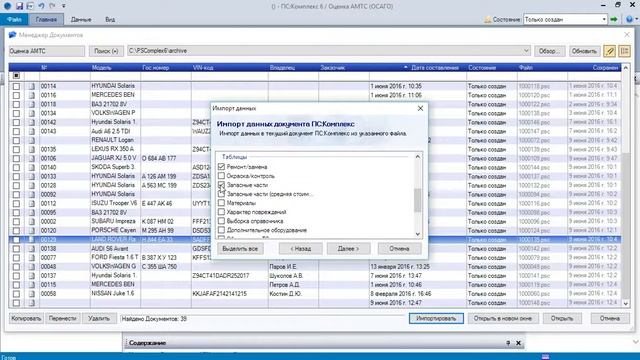Click document icon in row 00138
Image resolution: width=640 pixels, height=360 pixels.
(x=32, y=249)
